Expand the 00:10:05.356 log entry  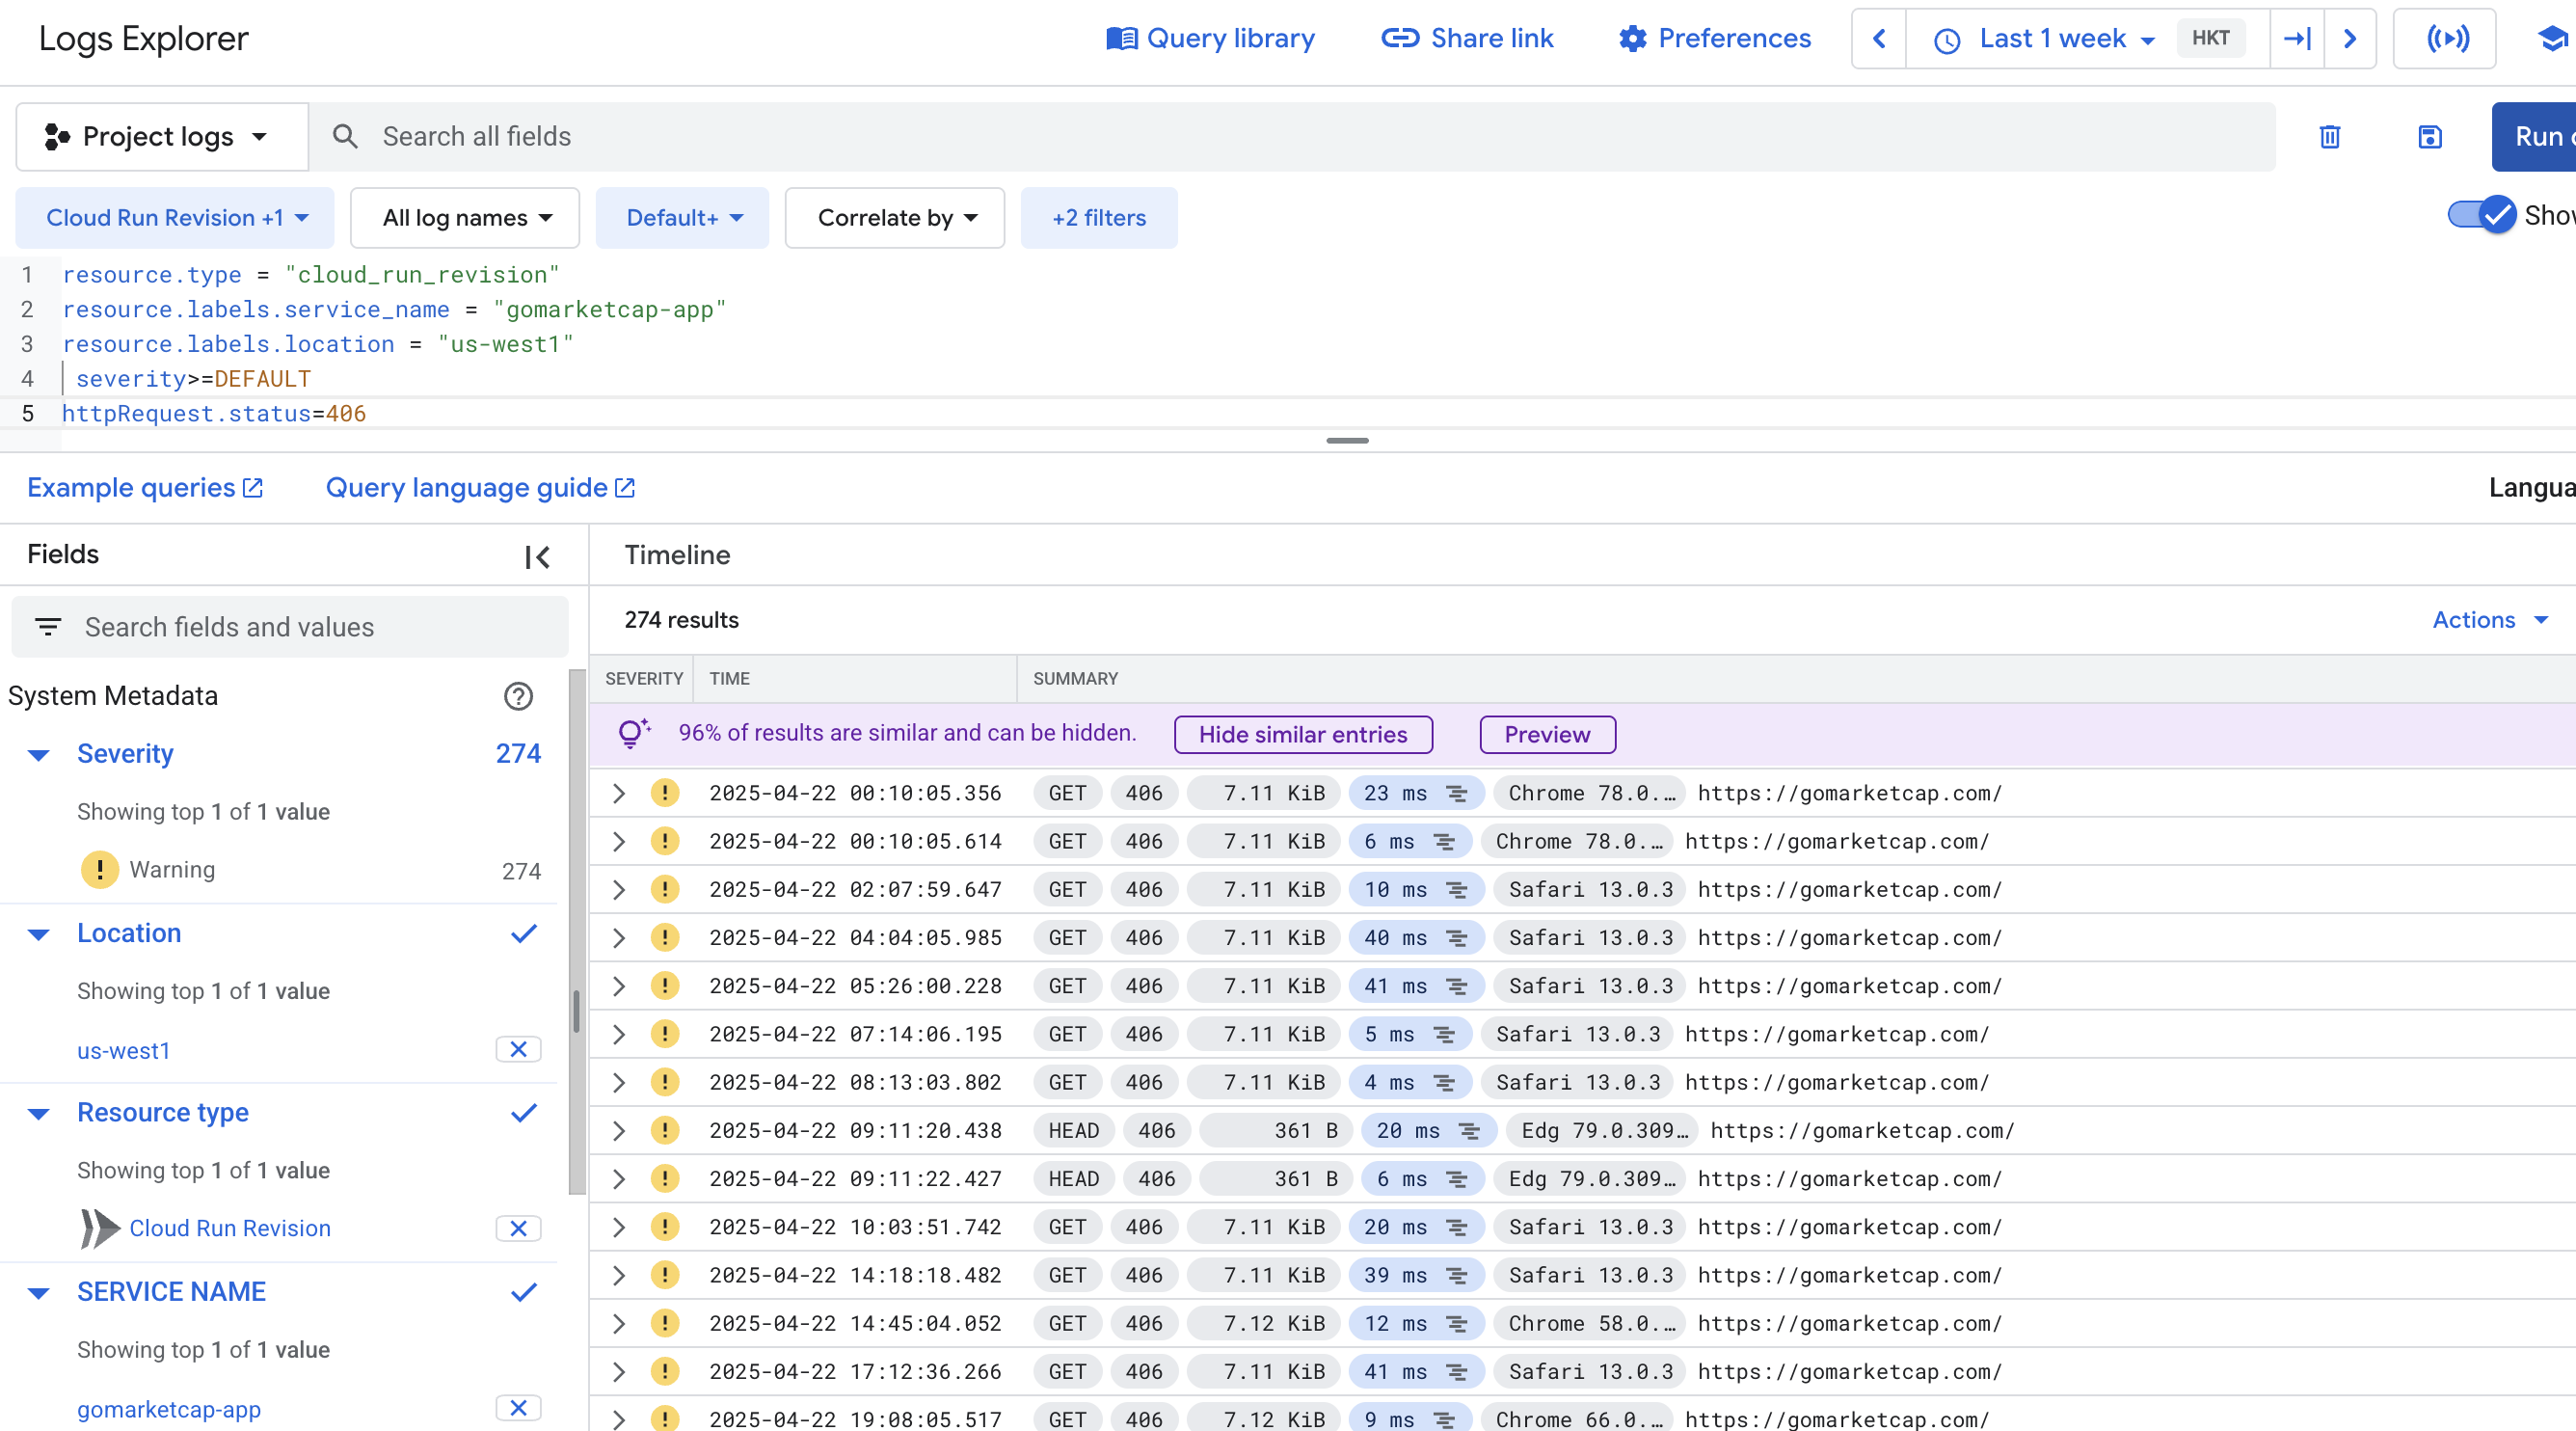click(619, 794)
